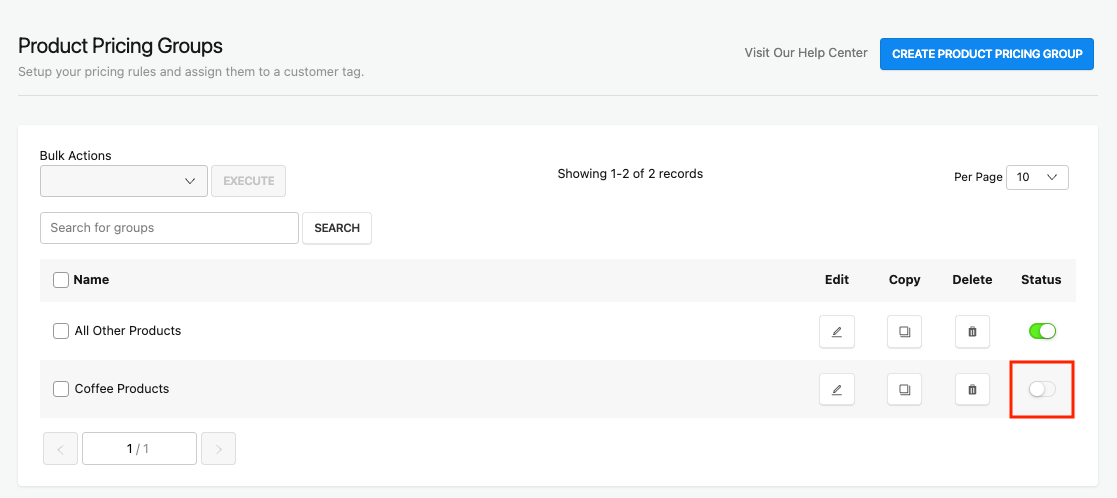Click the All Other Products name

click(x=128, y=331)
